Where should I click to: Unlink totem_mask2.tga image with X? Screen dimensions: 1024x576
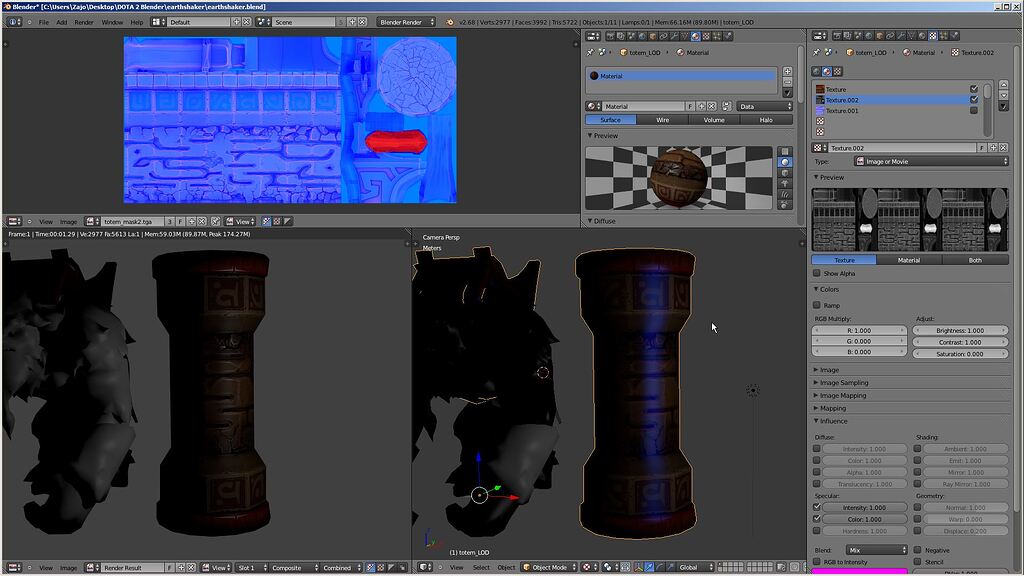(x=202, y=221)
